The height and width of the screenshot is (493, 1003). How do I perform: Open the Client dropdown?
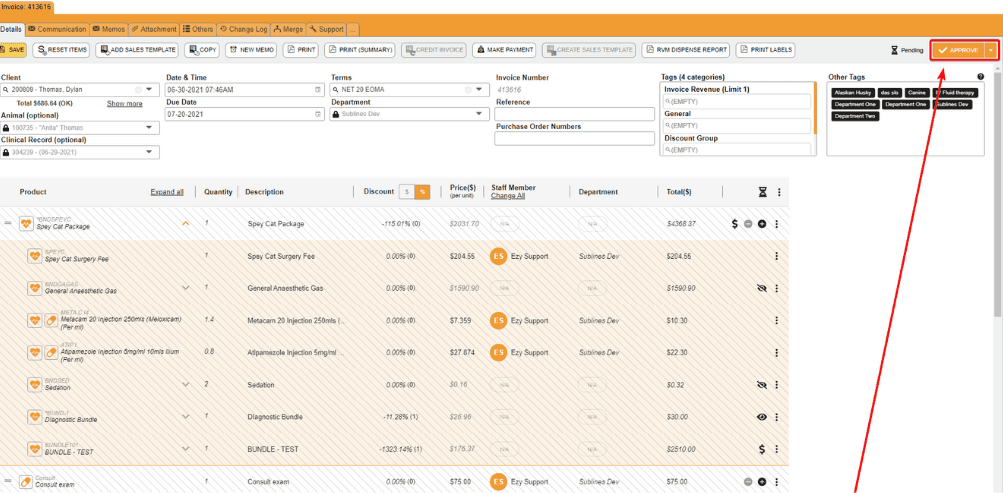coord(150,90)
